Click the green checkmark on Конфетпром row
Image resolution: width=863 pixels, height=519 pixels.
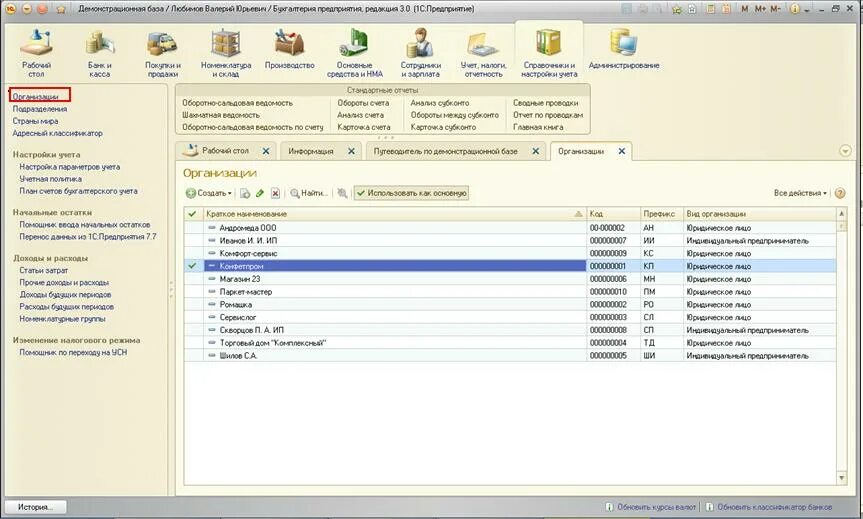click(x=192, y=266)
